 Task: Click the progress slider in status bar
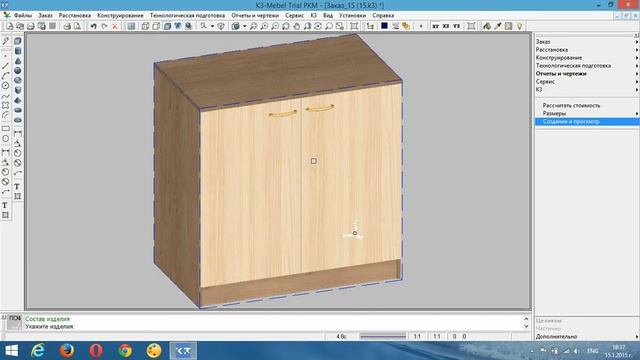click(x=382, y=337)
